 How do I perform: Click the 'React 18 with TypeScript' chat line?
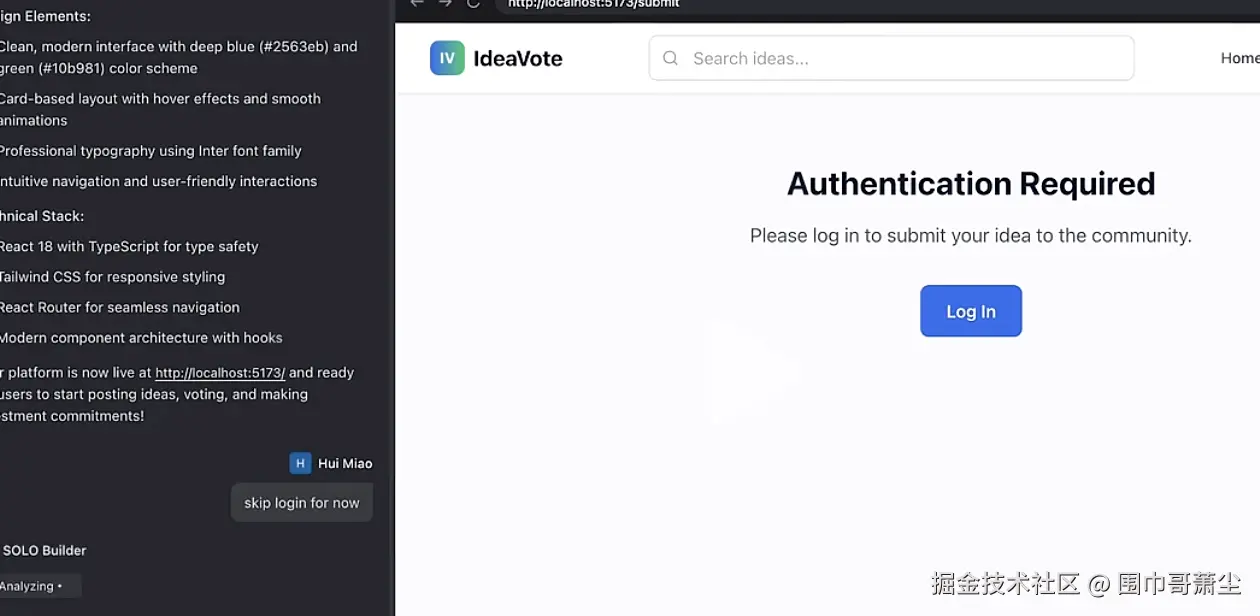pos(129,246)
